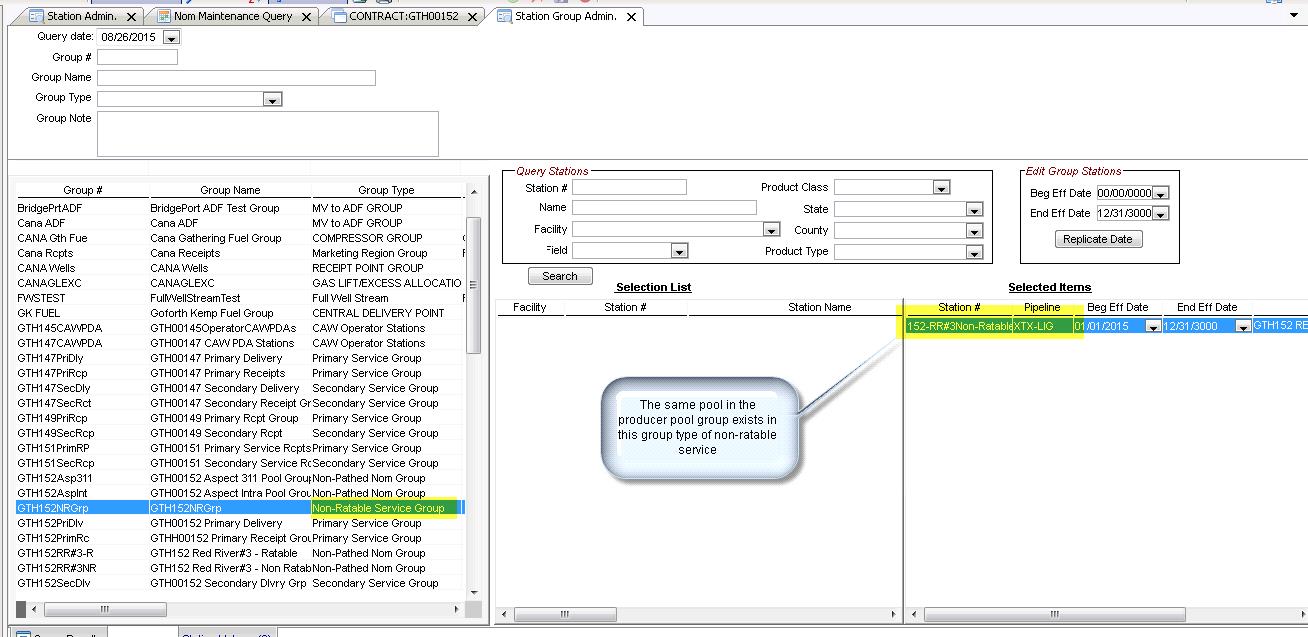
Task: Open the Beg Eff Date dropdown arrow
Action: 1160,194
